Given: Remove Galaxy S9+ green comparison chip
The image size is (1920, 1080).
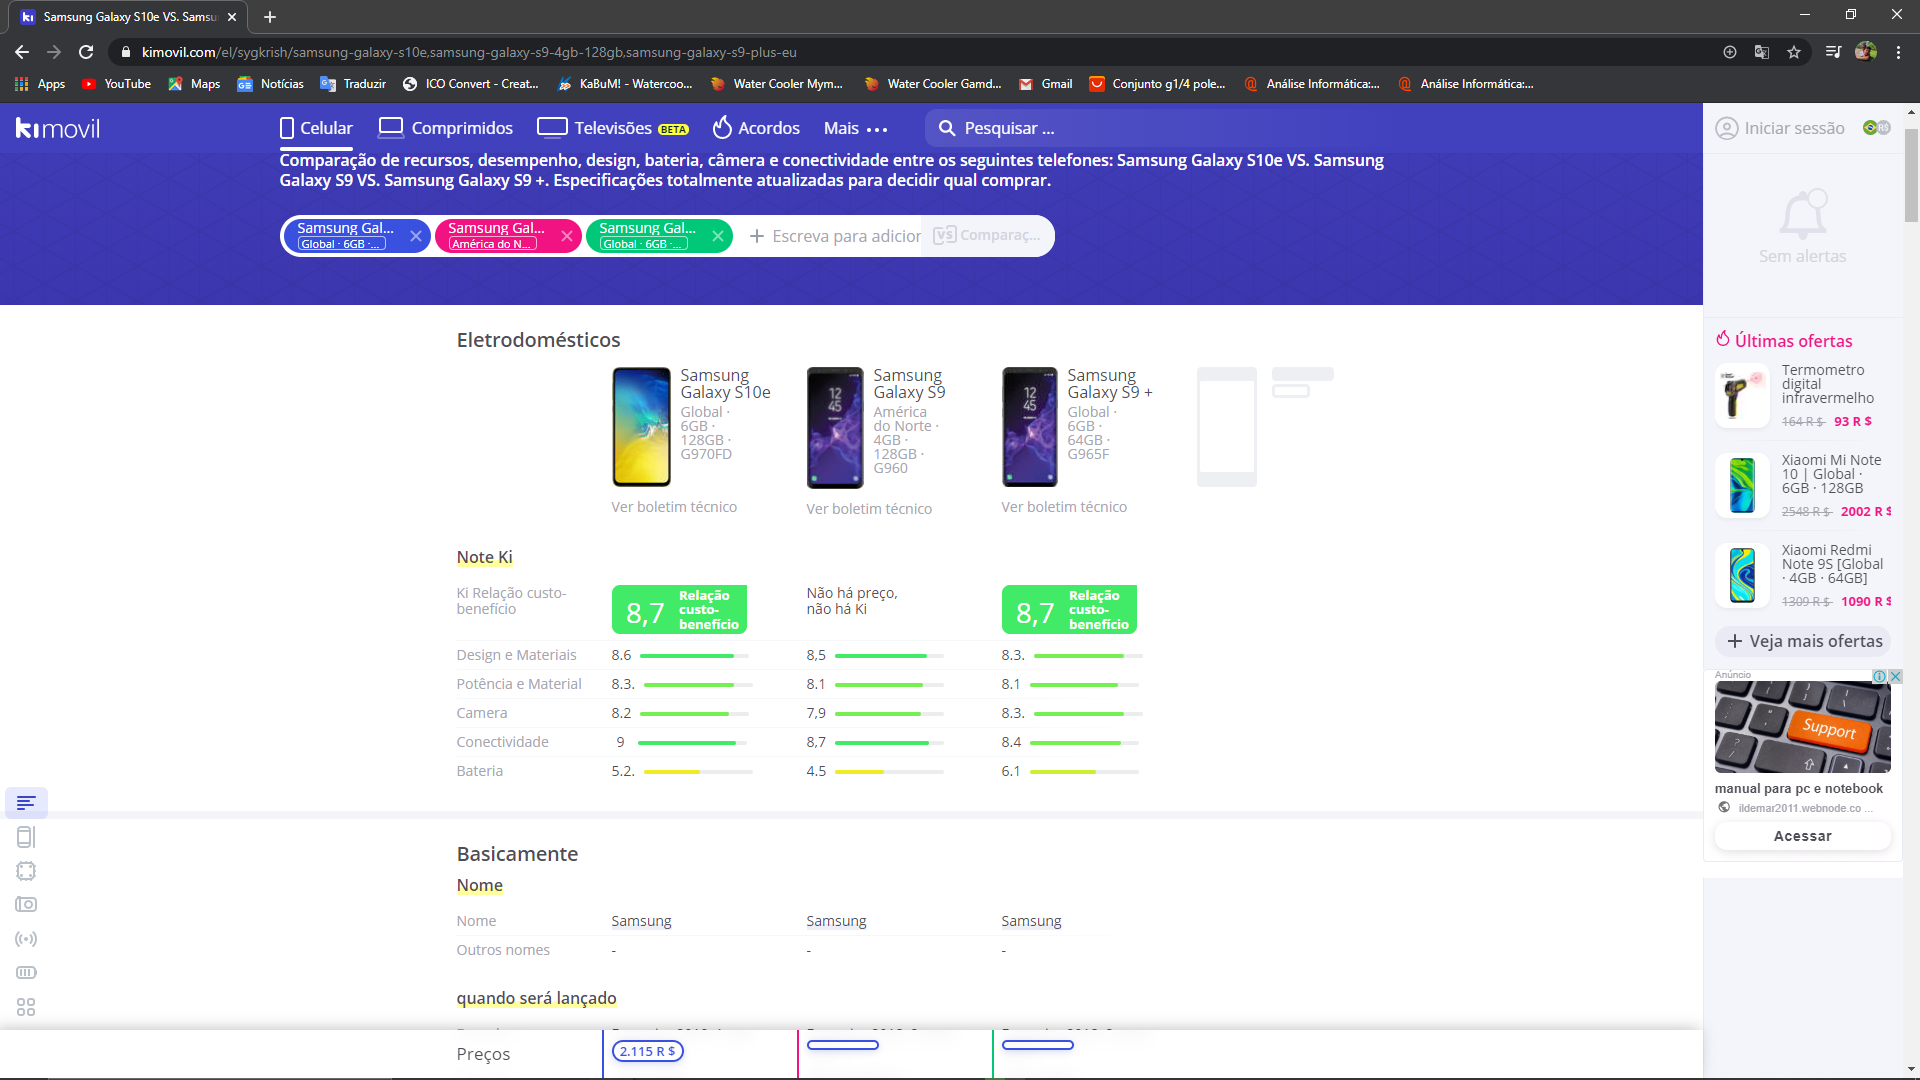Looking at the screenshot, I should click(718, 236).
